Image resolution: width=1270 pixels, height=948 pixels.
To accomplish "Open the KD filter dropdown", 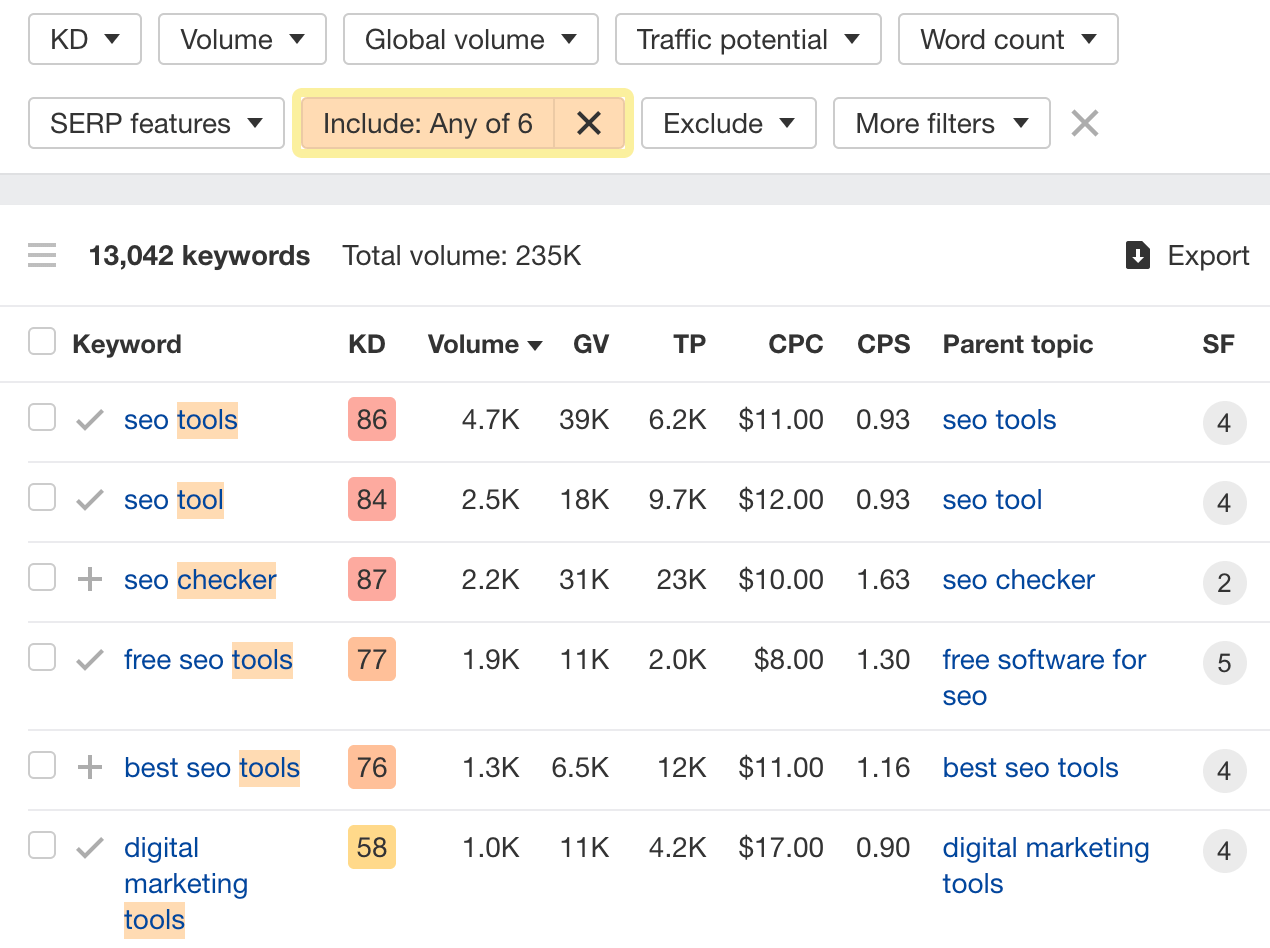I will click(84, 39).
